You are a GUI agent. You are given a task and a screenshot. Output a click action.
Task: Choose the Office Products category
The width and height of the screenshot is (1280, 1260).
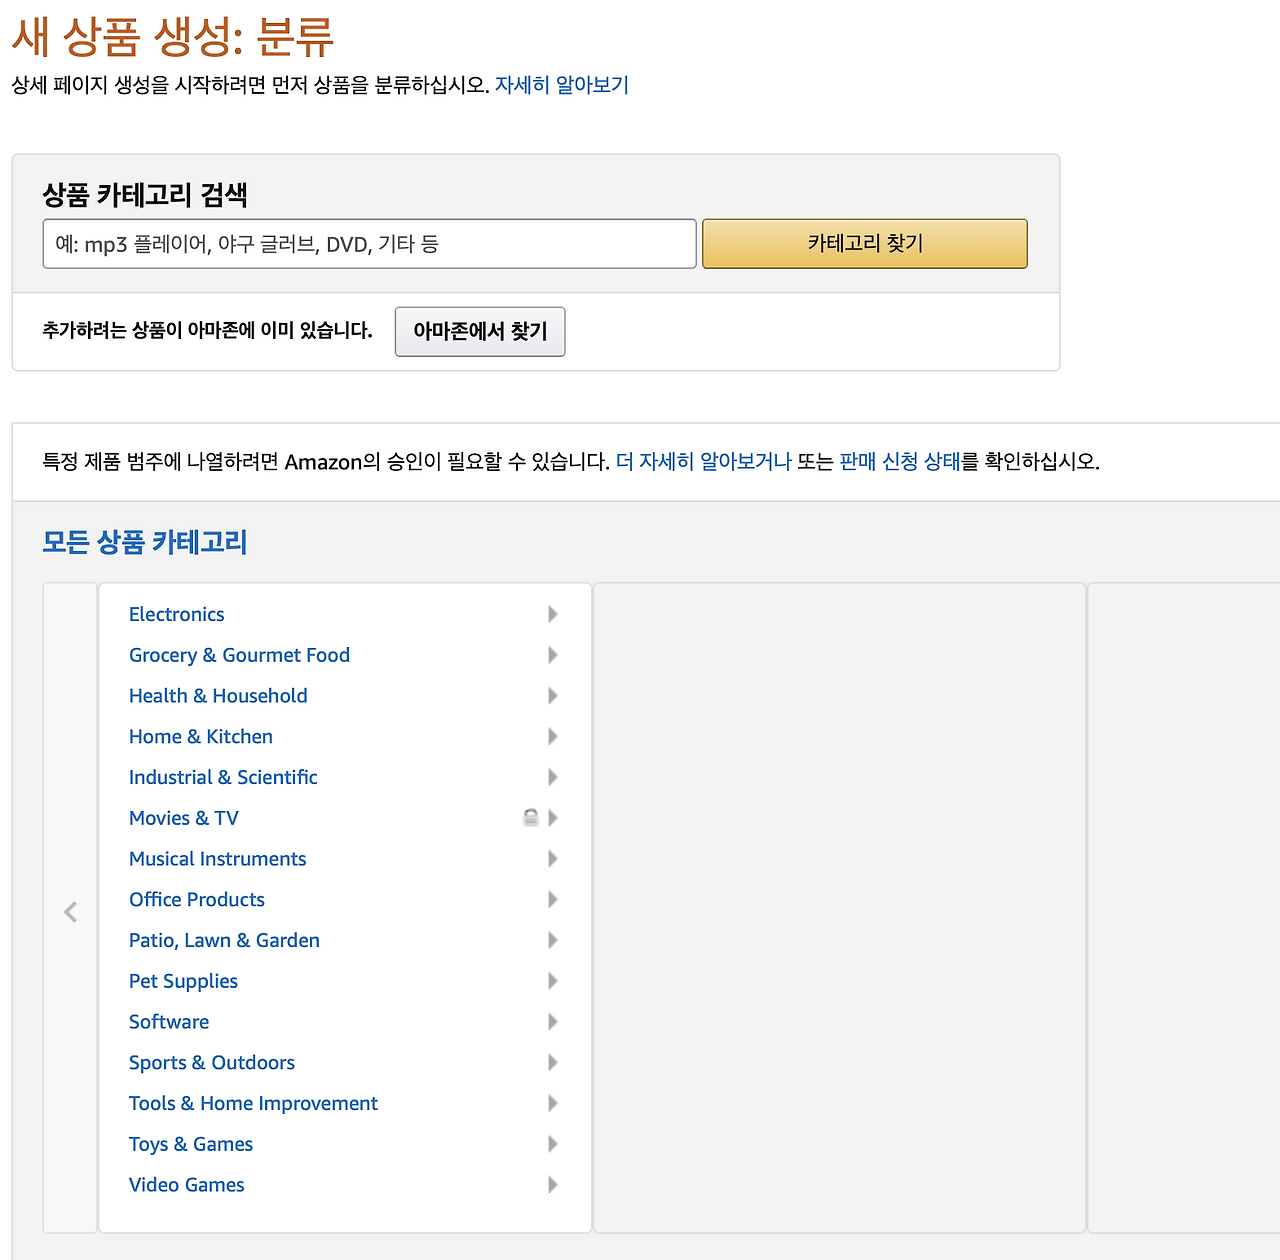[197, 900]
